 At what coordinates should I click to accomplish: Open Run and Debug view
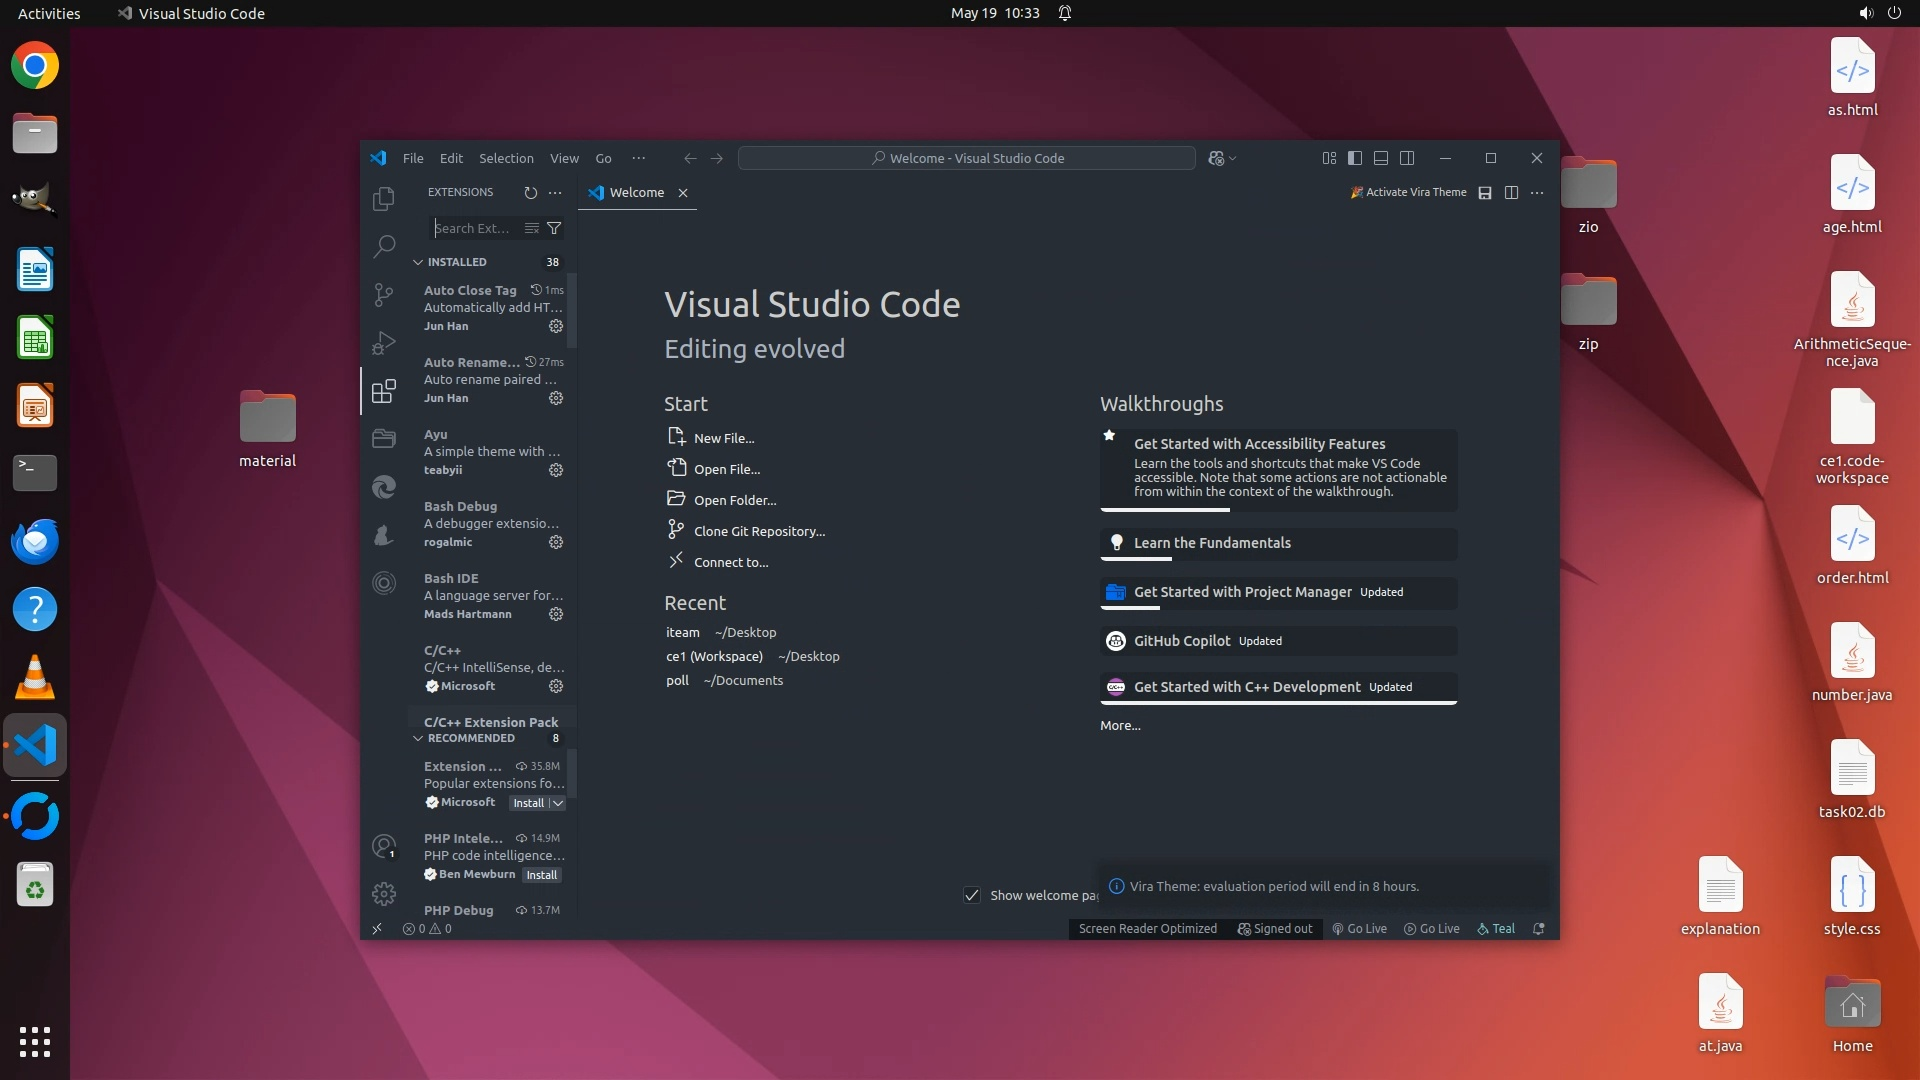[384, 343]
